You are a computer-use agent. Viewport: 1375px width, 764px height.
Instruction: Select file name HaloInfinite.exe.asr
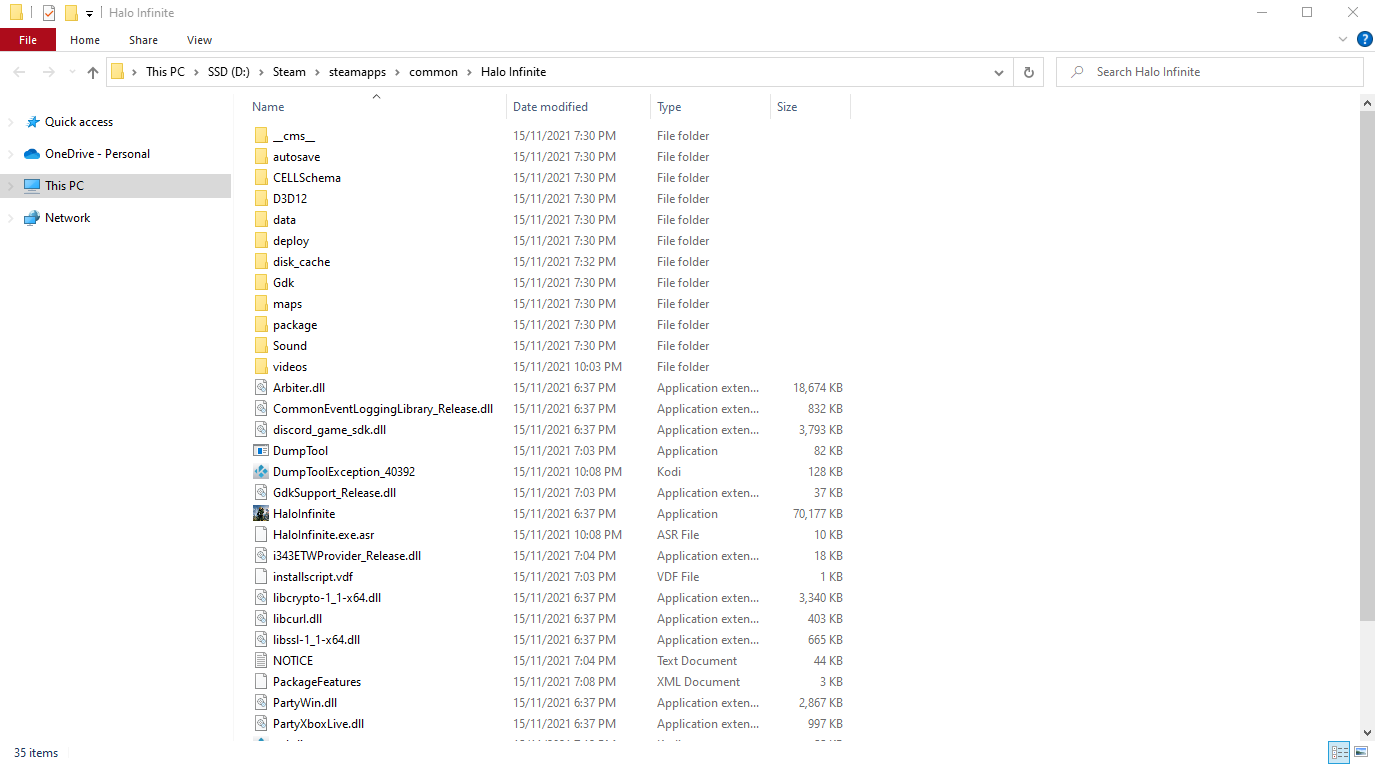tap(323, 535)
